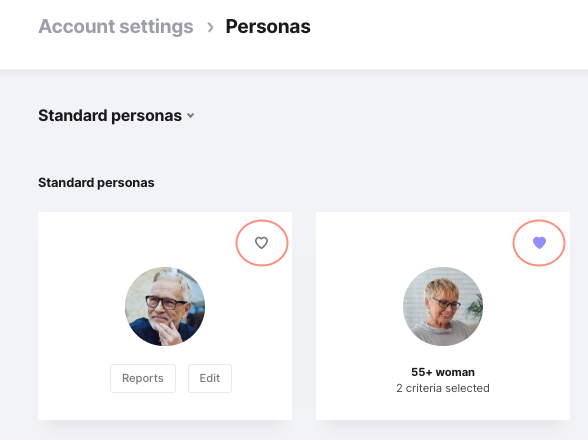This screenshot has width=588, height=440.
Task: Unfavorite the 55+ woman persona purple heart
Action: click(x=539, y=243)
